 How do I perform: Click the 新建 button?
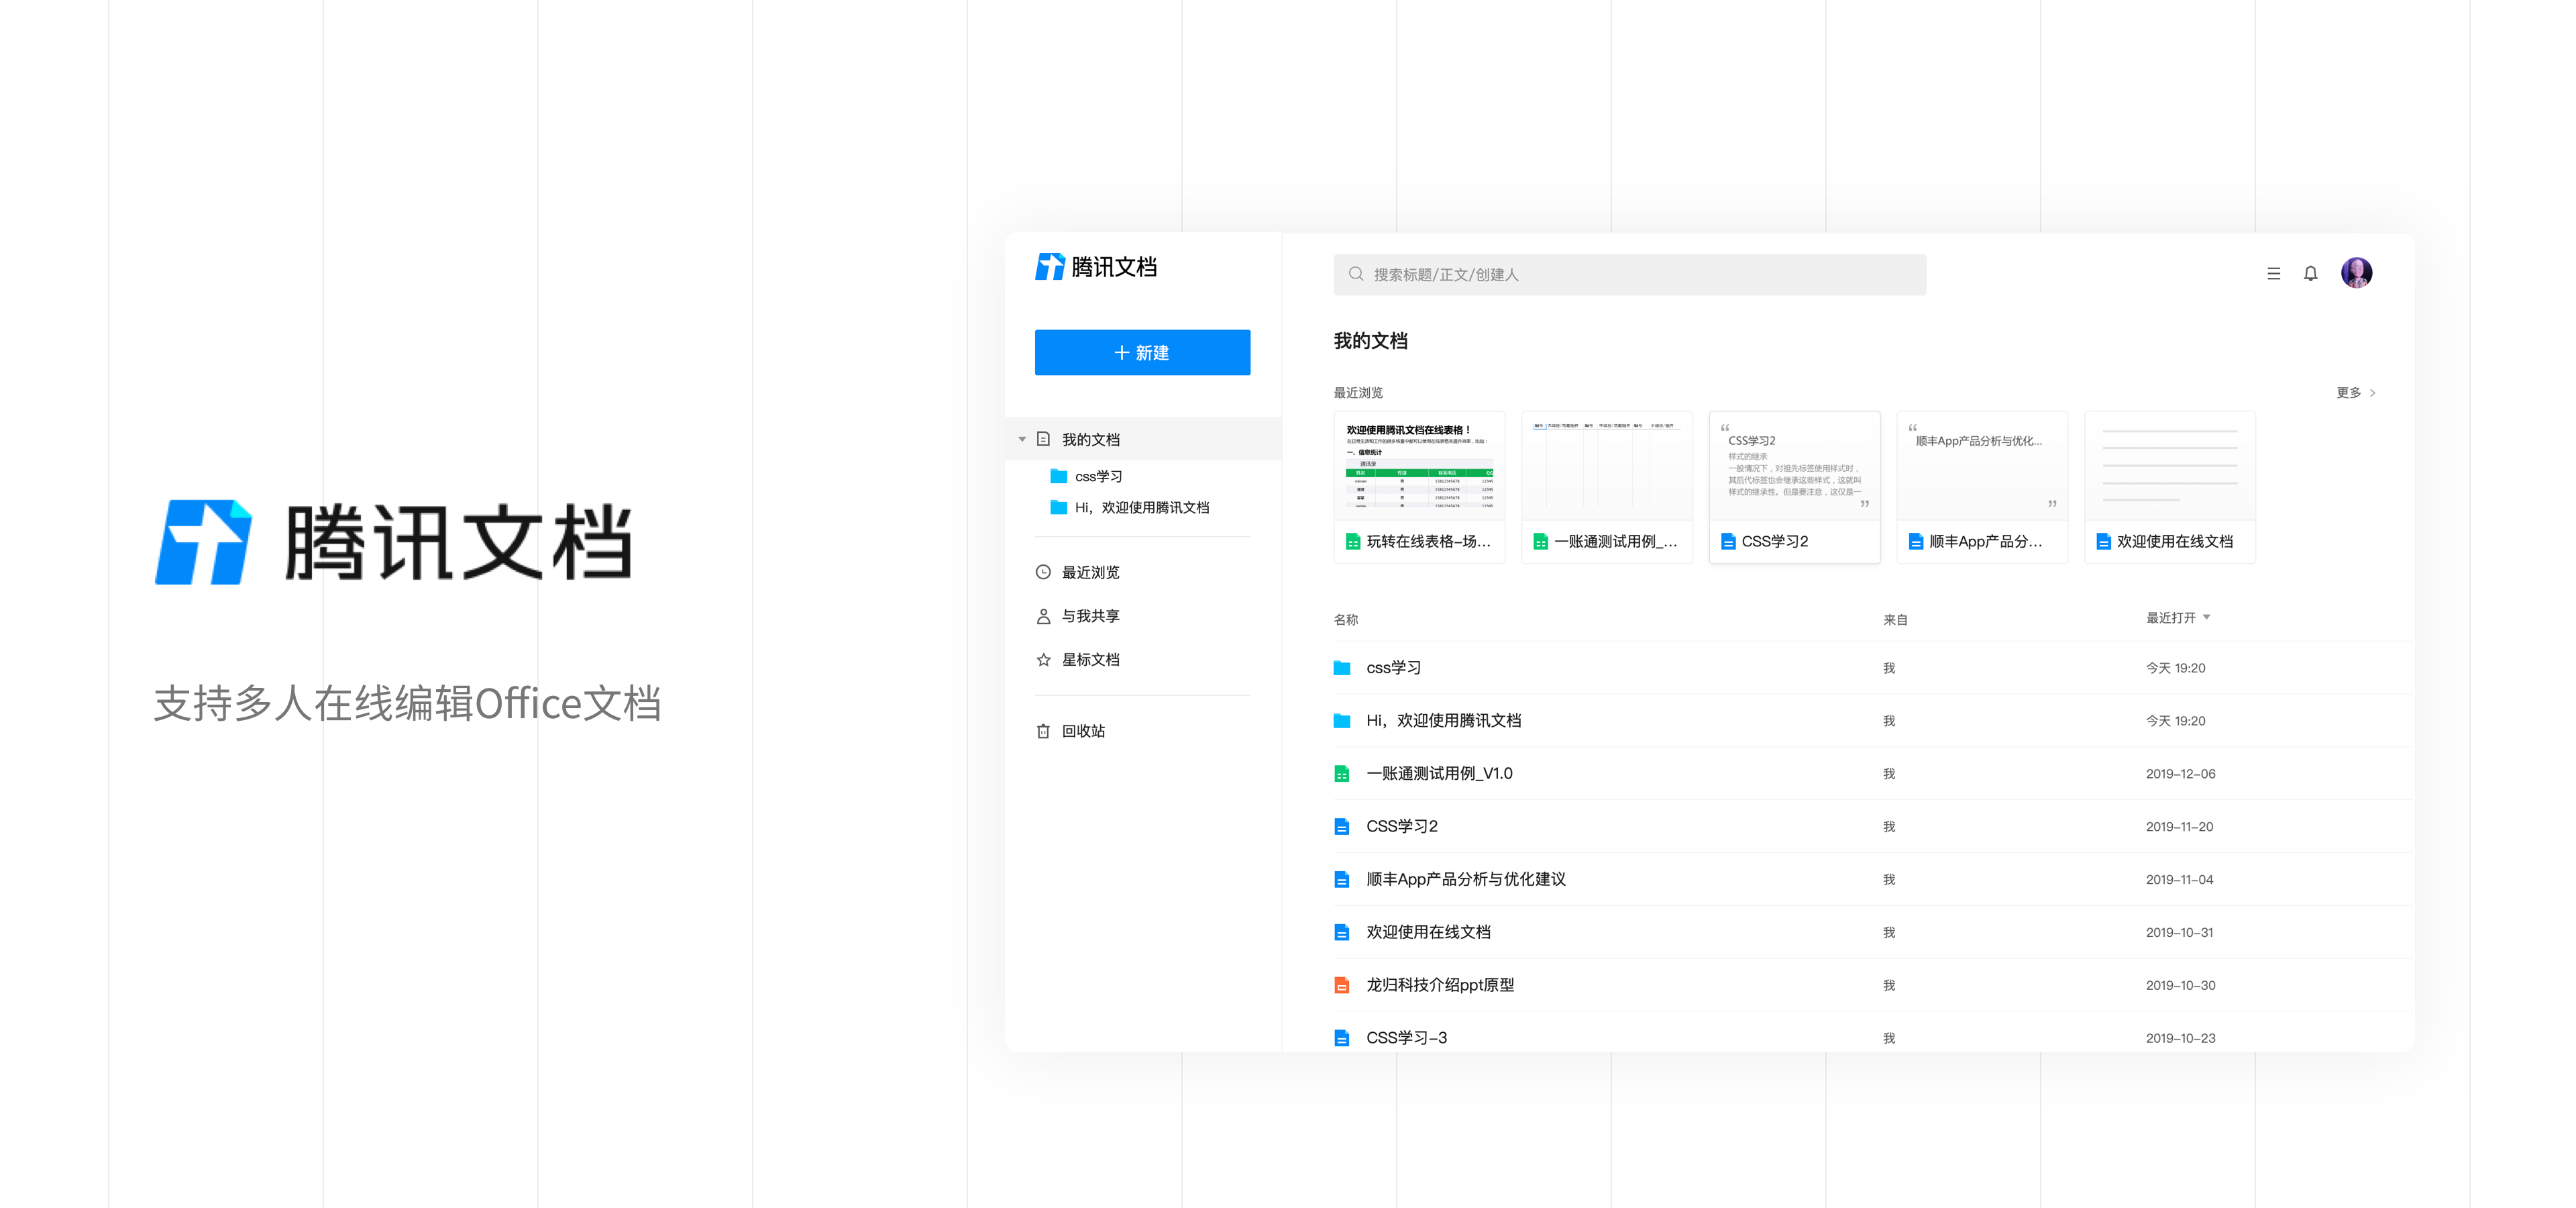1142,353
